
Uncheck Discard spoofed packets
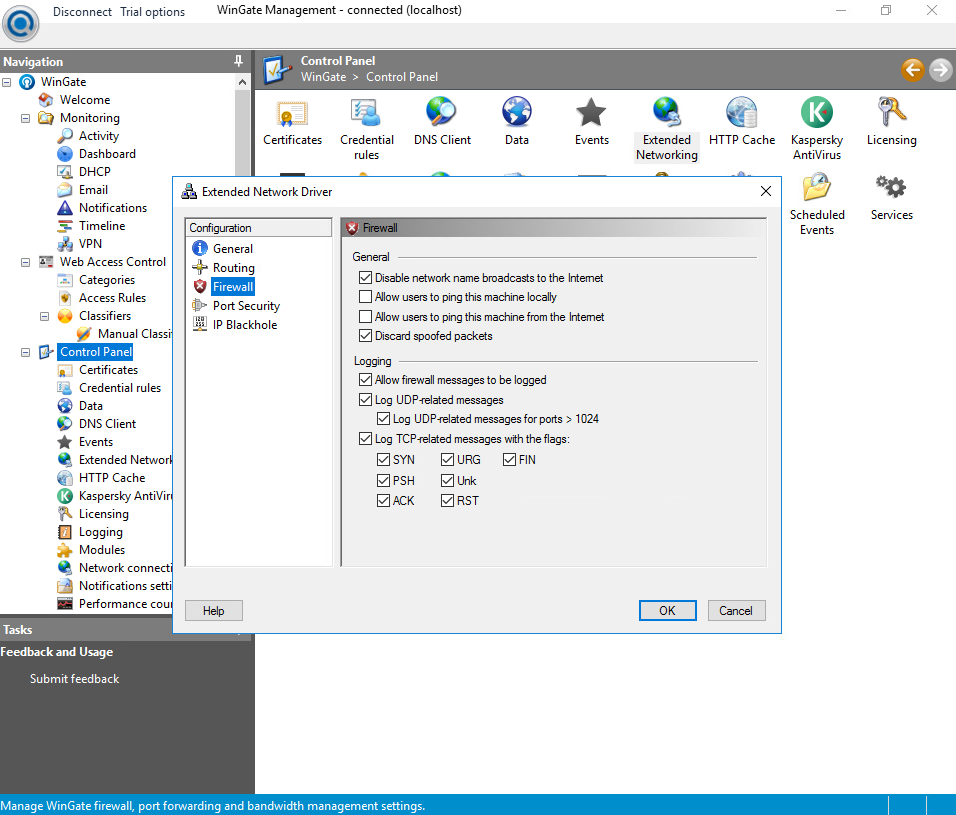[365, 336]
